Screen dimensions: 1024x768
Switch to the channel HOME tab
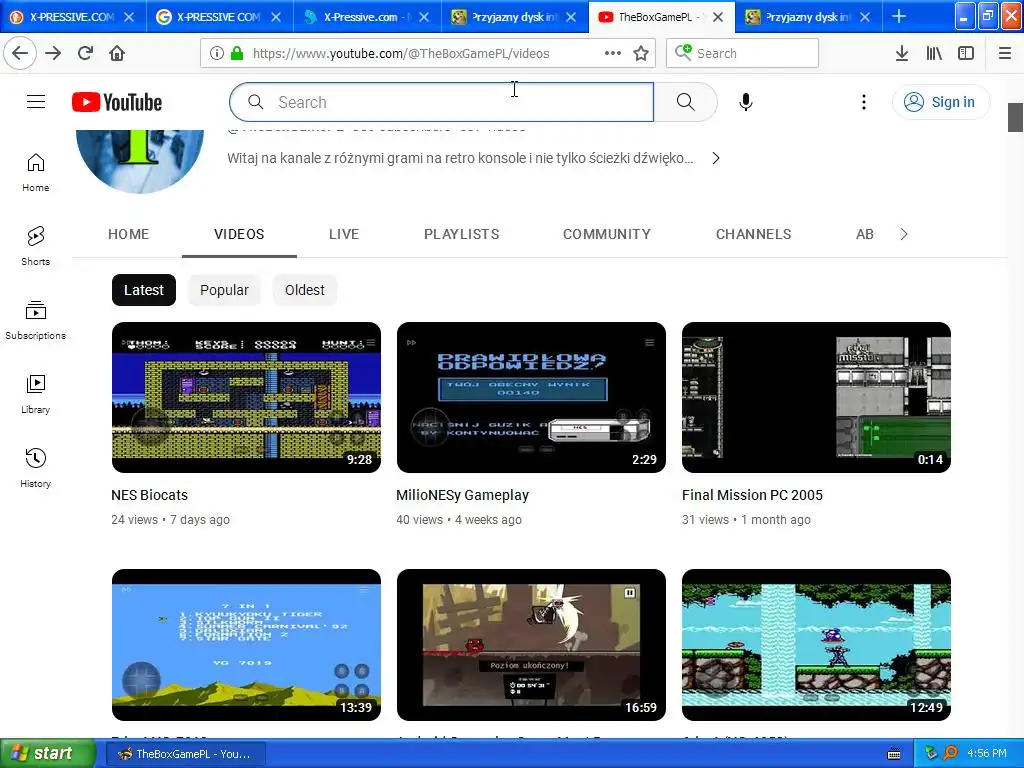(x=129, y=234)
